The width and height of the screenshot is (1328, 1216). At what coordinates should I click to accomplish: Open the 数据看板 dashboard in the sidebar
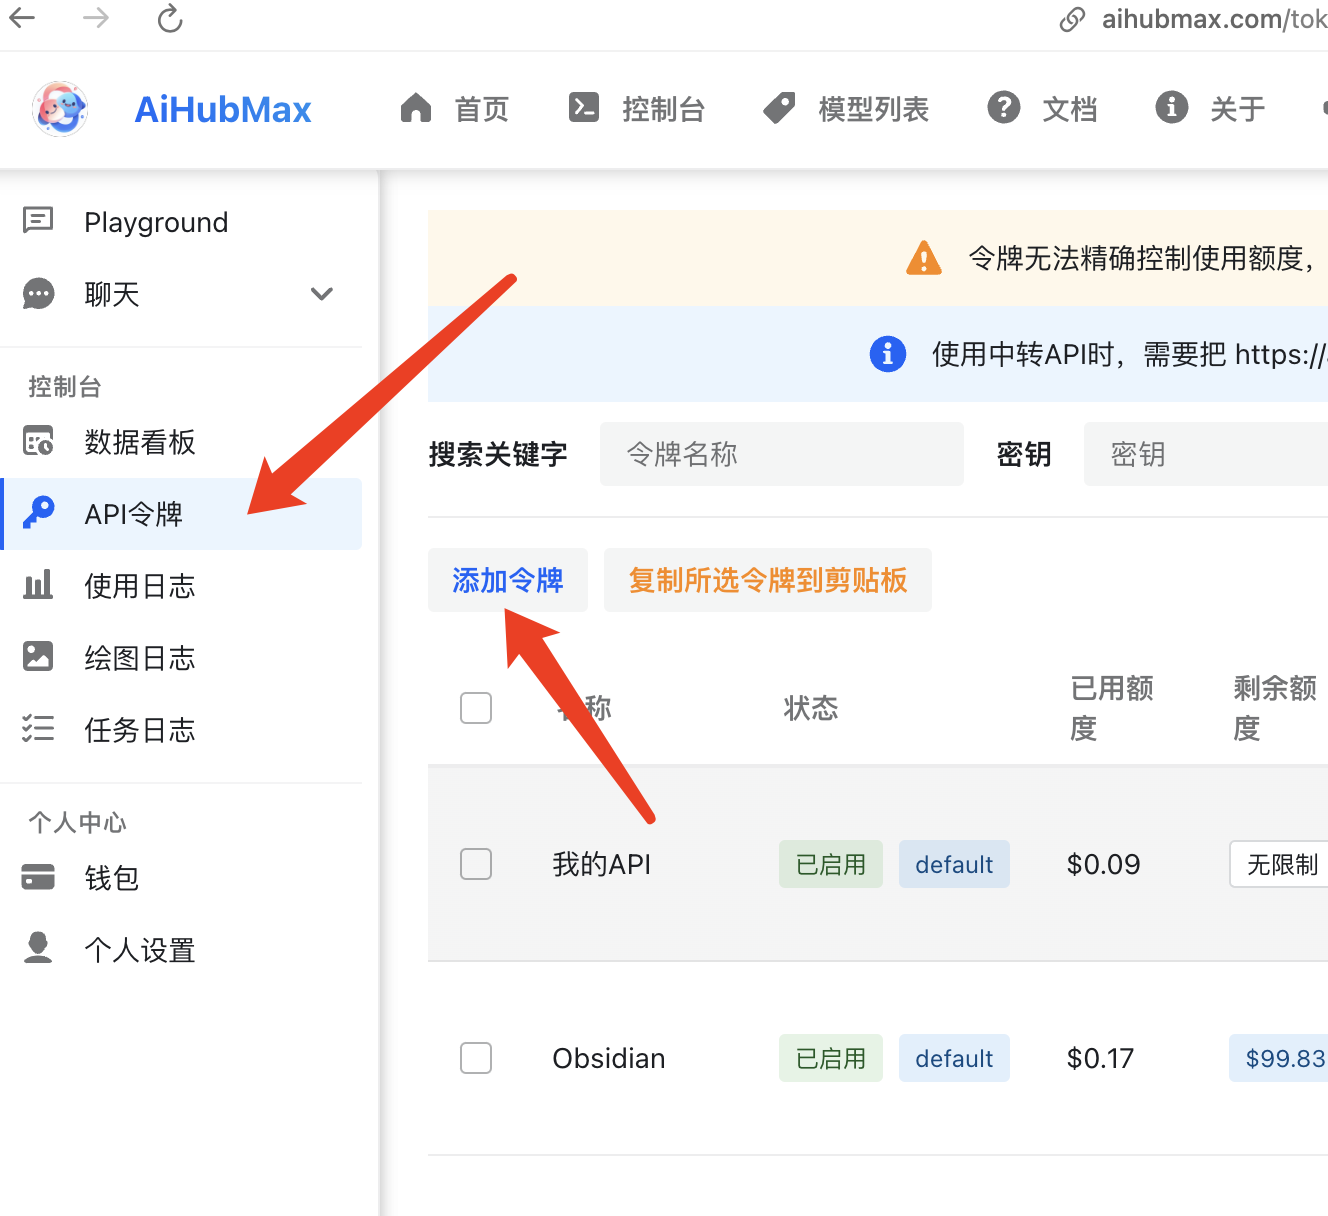click(x=139, y=442)
